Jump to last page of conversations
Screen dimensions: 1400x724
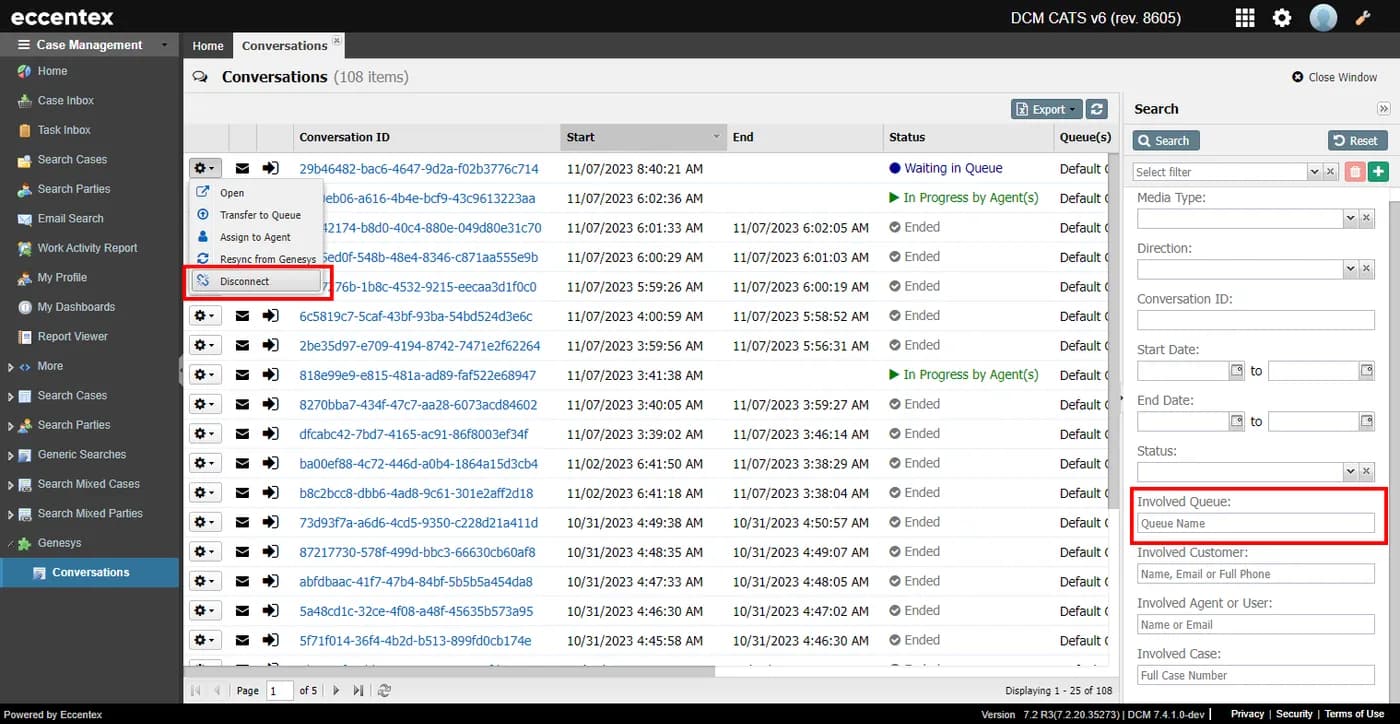[x=358, y=690]
